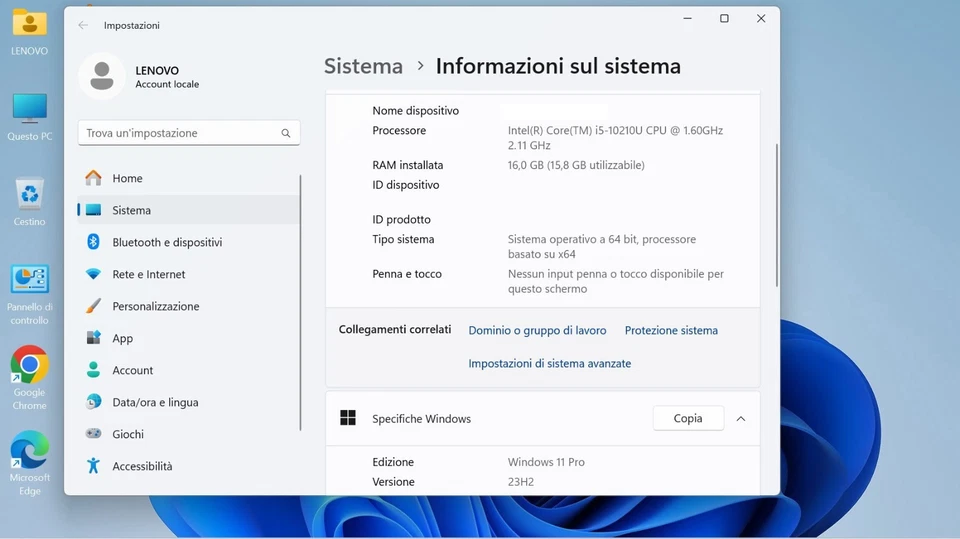Select the Windows 11 Pro edition text
960x539 pixels.
[546, 462]
